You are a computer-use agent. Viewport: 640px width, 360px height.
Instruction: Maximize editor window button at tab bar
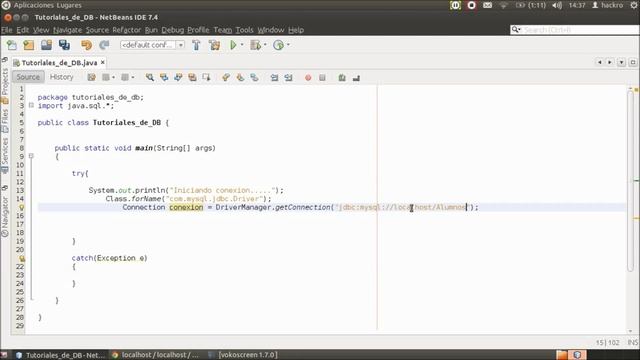(x=633, y=62)
